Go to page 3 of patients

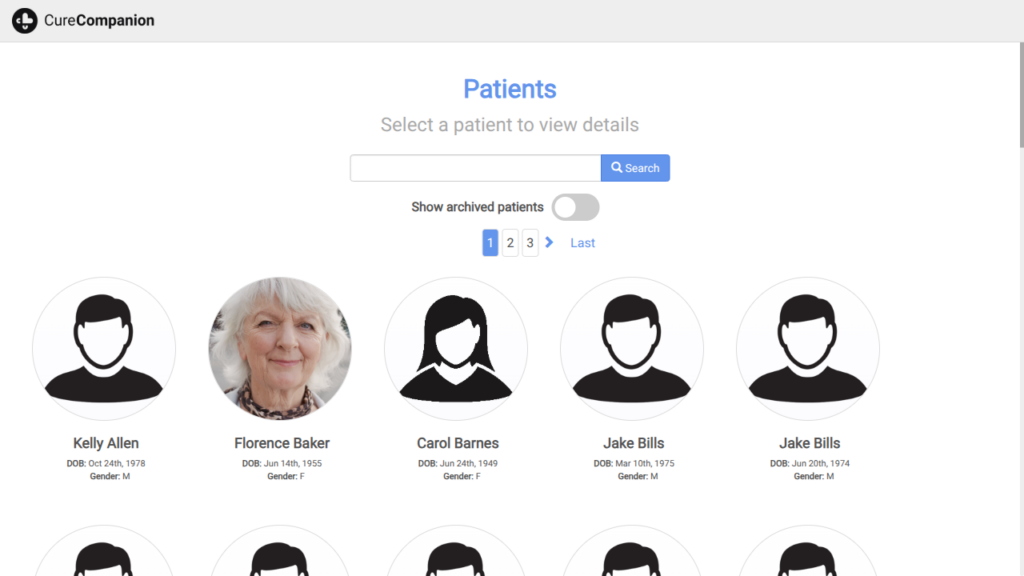pos(530,243)
